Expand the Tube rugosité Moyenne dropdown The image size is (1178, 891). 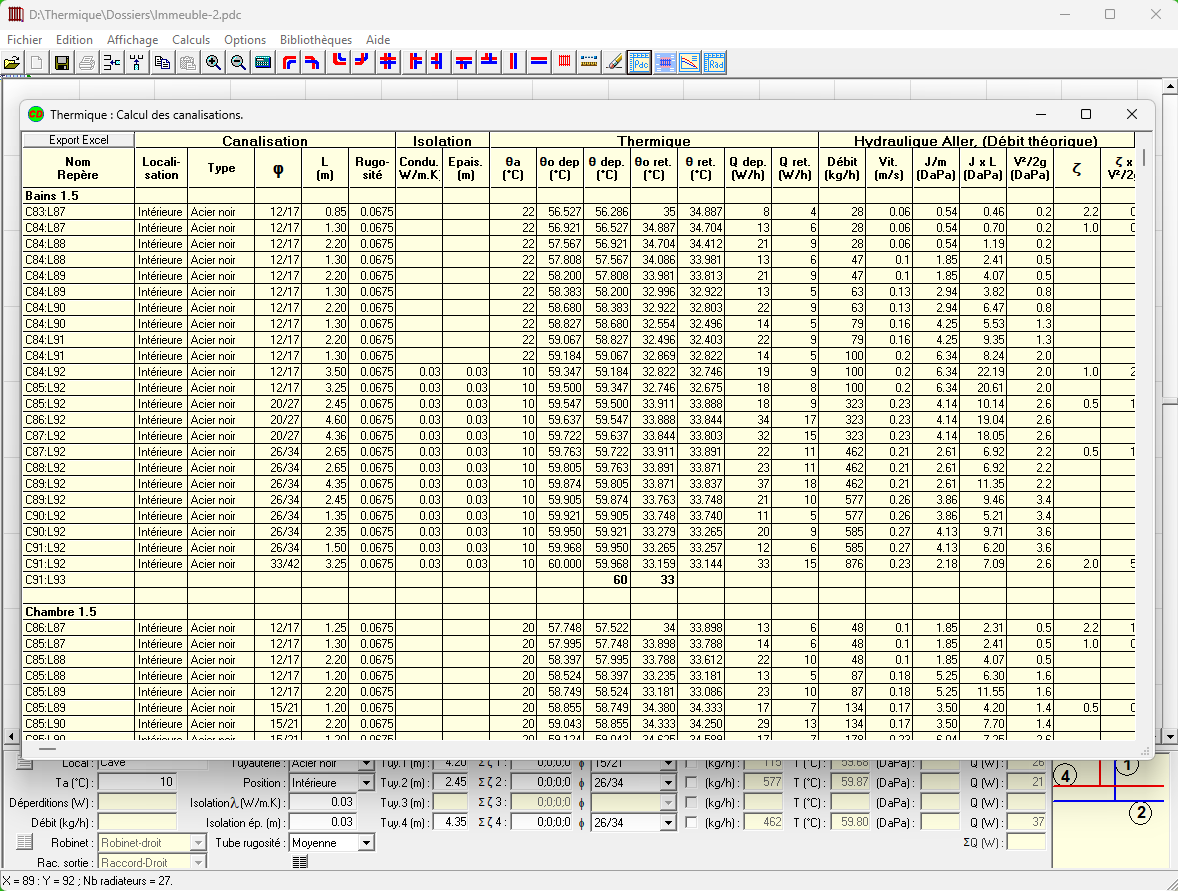[366, 843]
